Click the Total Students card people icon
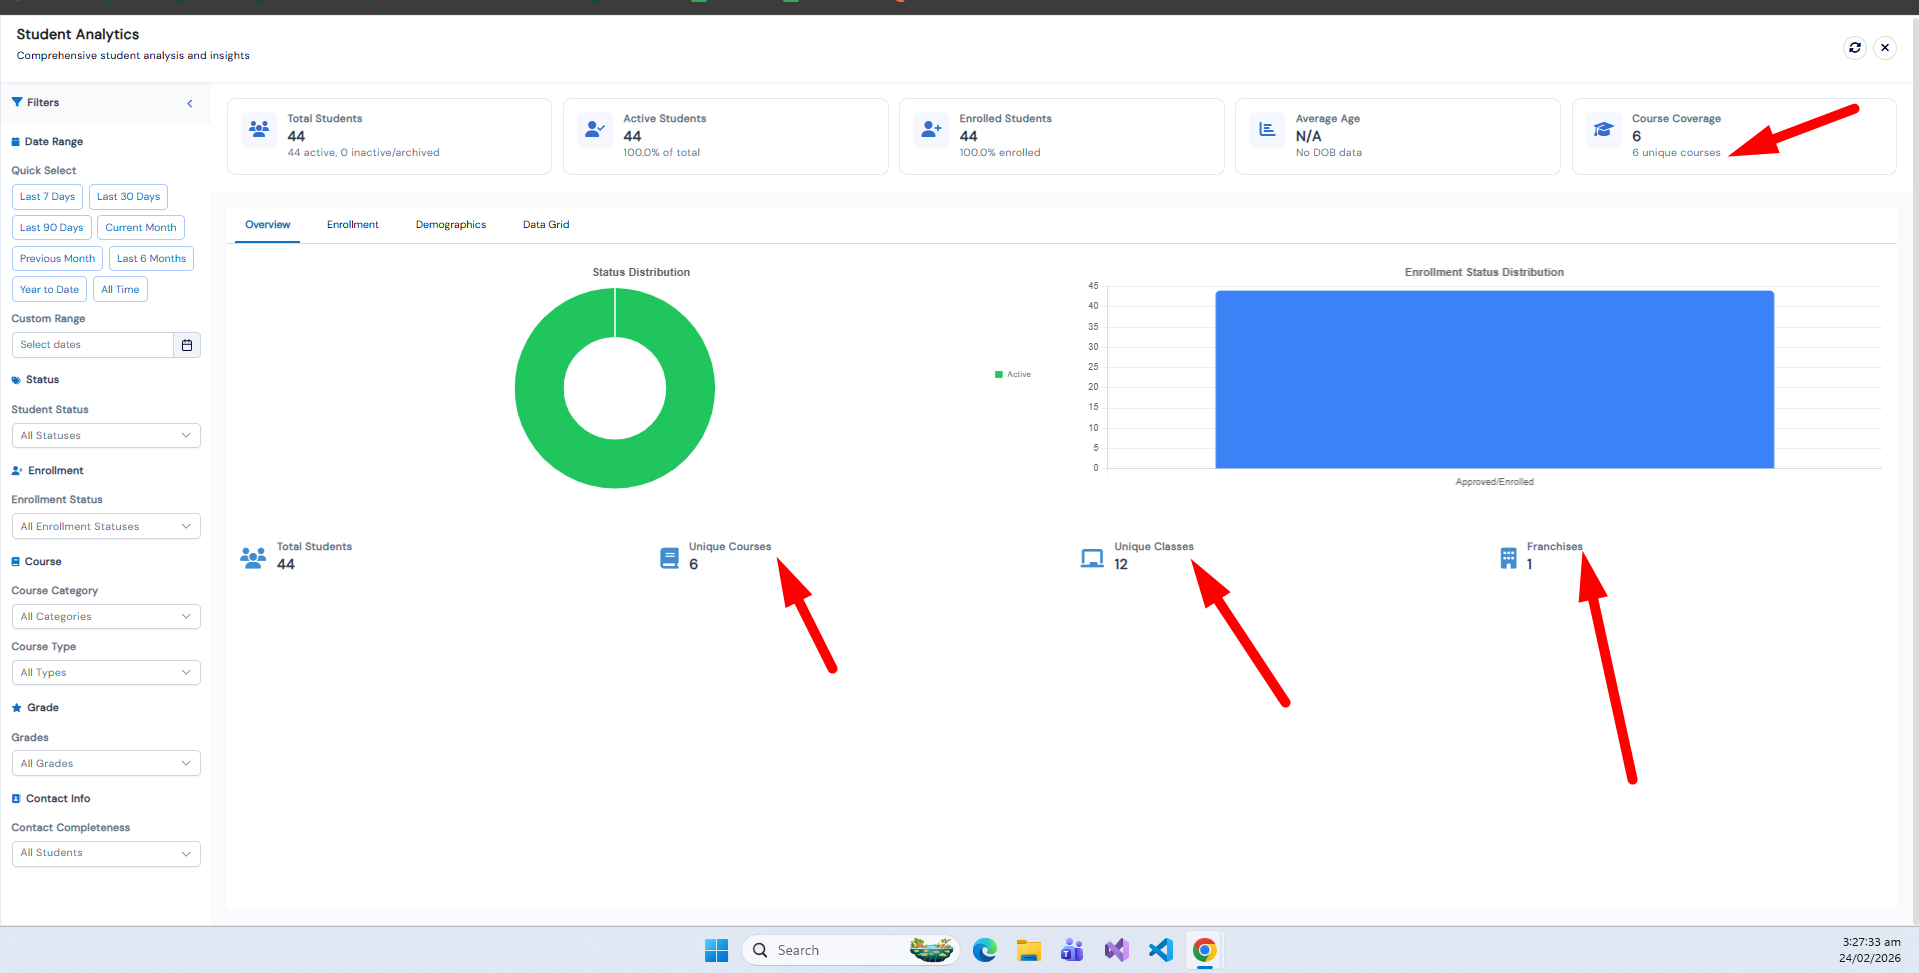The width and height of the screenshot is (1919, 973). point(259,129)
